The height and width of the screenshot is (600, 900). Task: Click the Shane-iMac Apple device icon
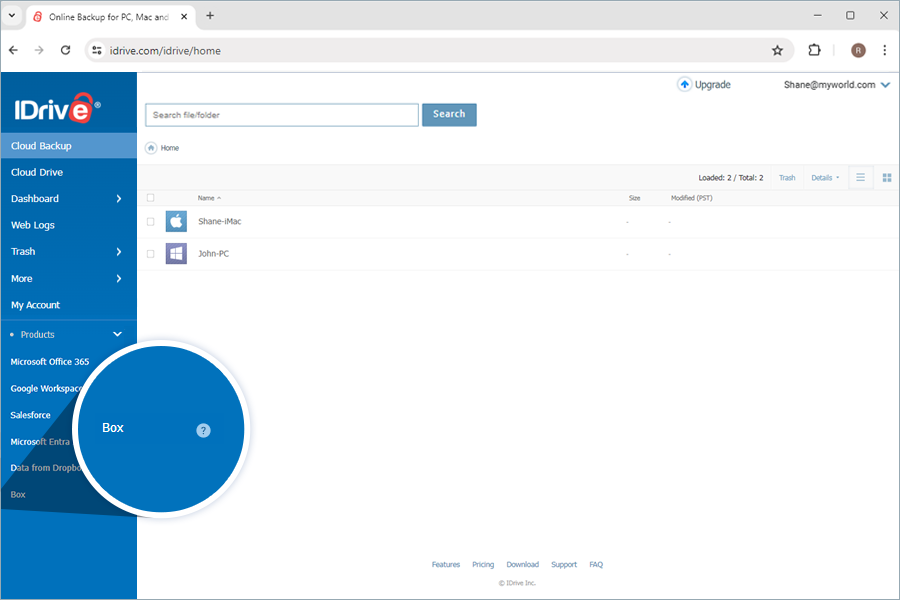pos(176,221)
